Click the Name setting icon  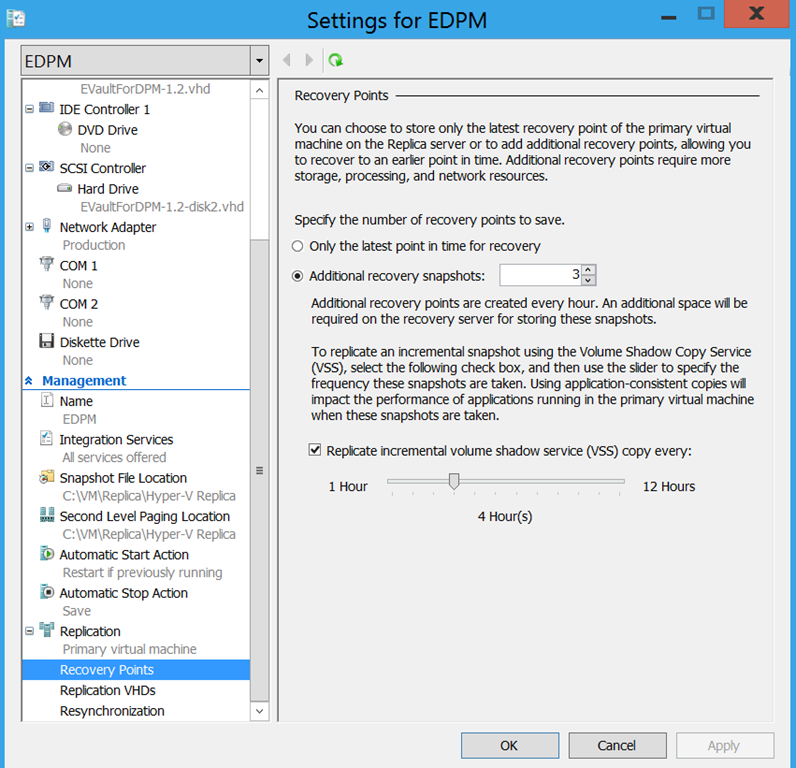46,400
